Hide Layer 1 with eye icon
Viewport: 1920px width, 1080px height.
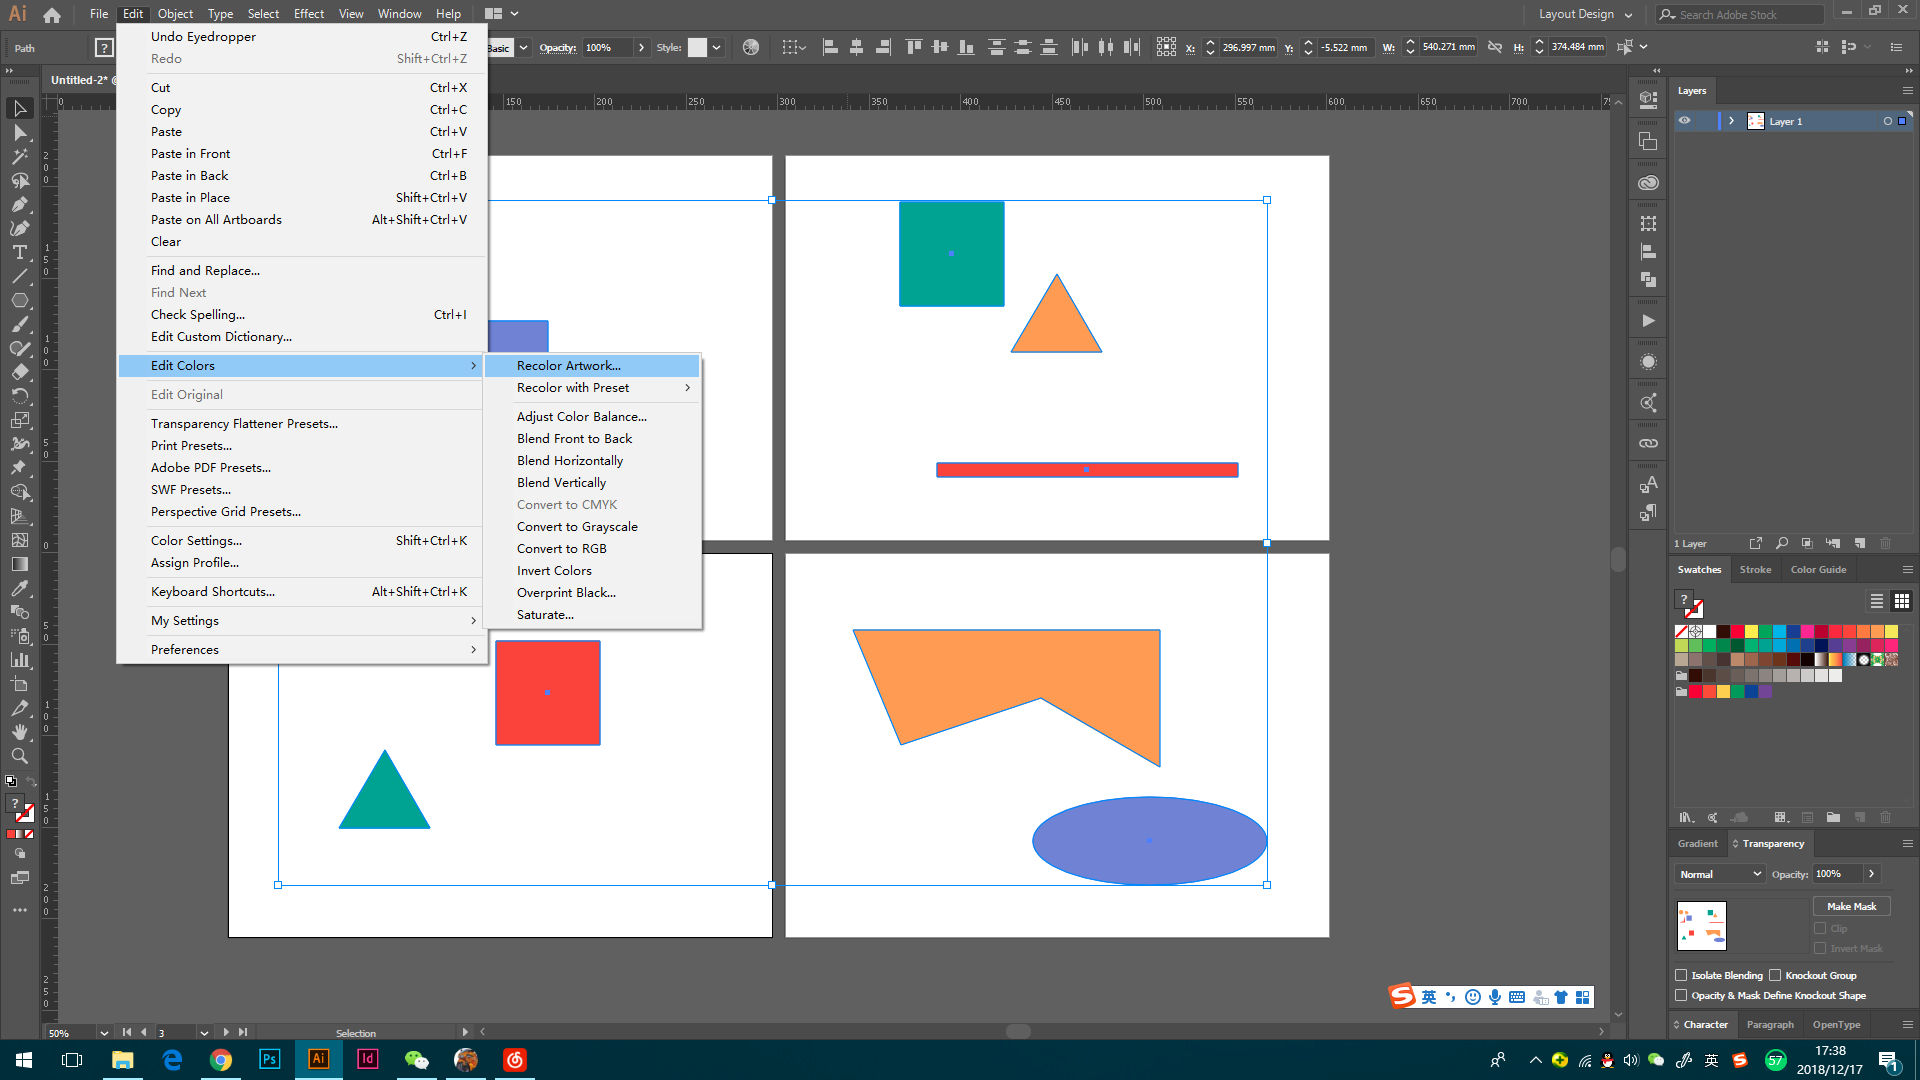click(x=1685, y=121)
